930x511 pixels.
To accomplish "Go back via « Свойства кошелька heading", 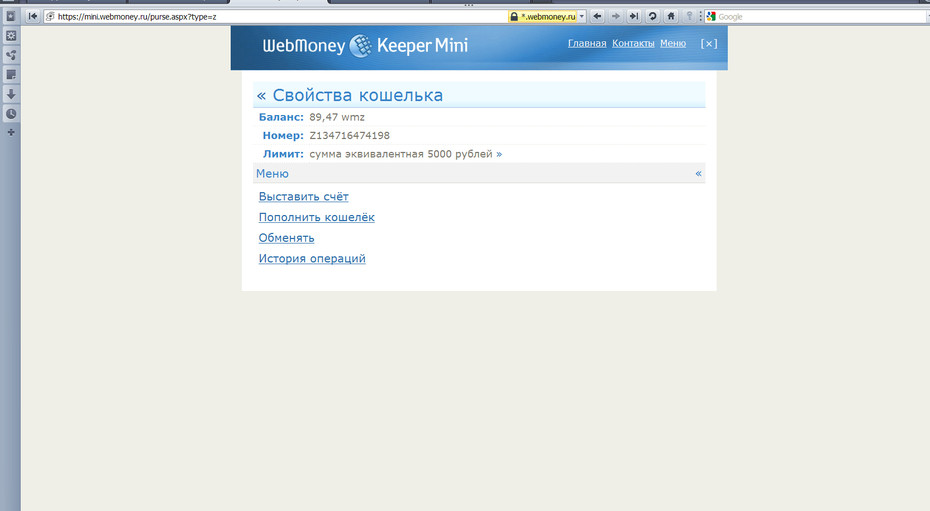I will pos(350,95).
